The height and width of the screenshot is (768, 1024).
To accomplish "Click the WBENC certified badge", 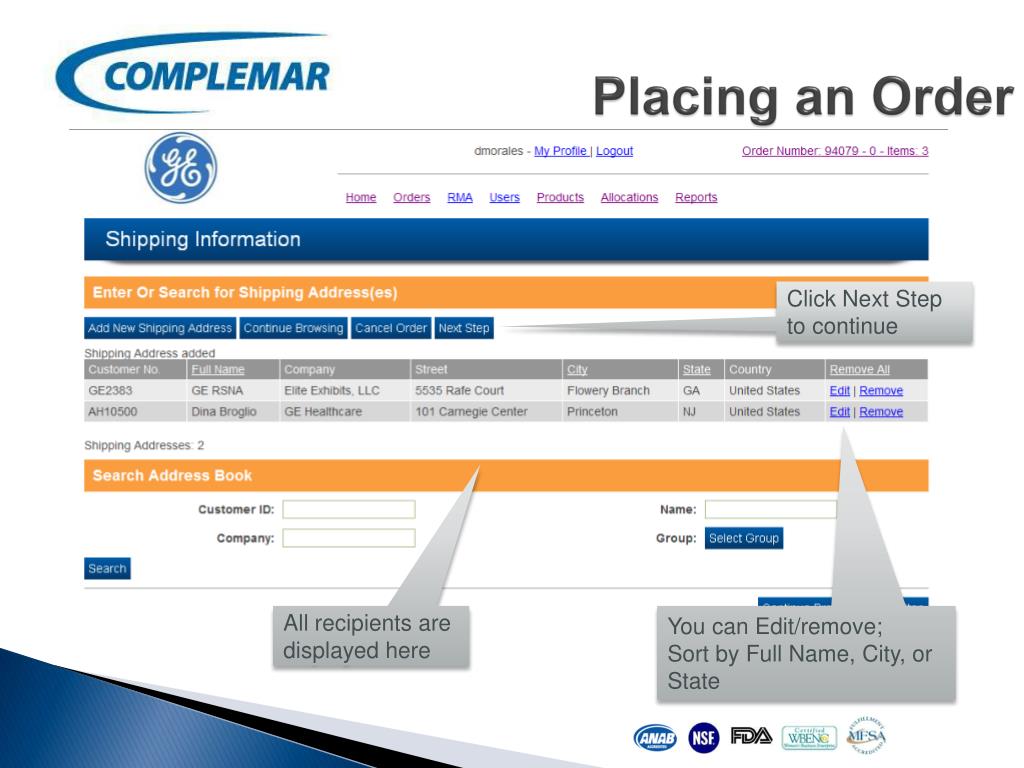I will [x=809, y=738].
